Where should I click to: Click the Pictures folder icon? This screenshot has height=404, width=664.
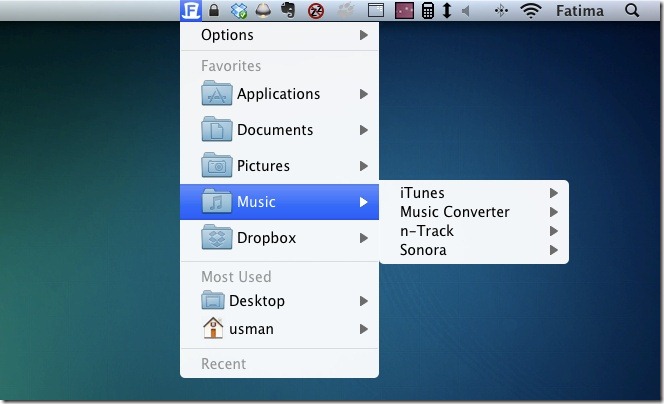(x=217, y=165)
